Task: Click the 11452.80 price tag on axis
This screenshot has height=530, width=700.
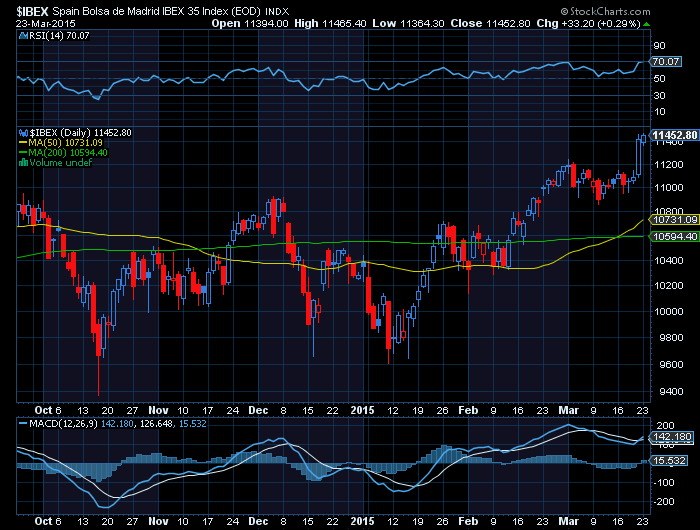Action: (x=675, y=135)
